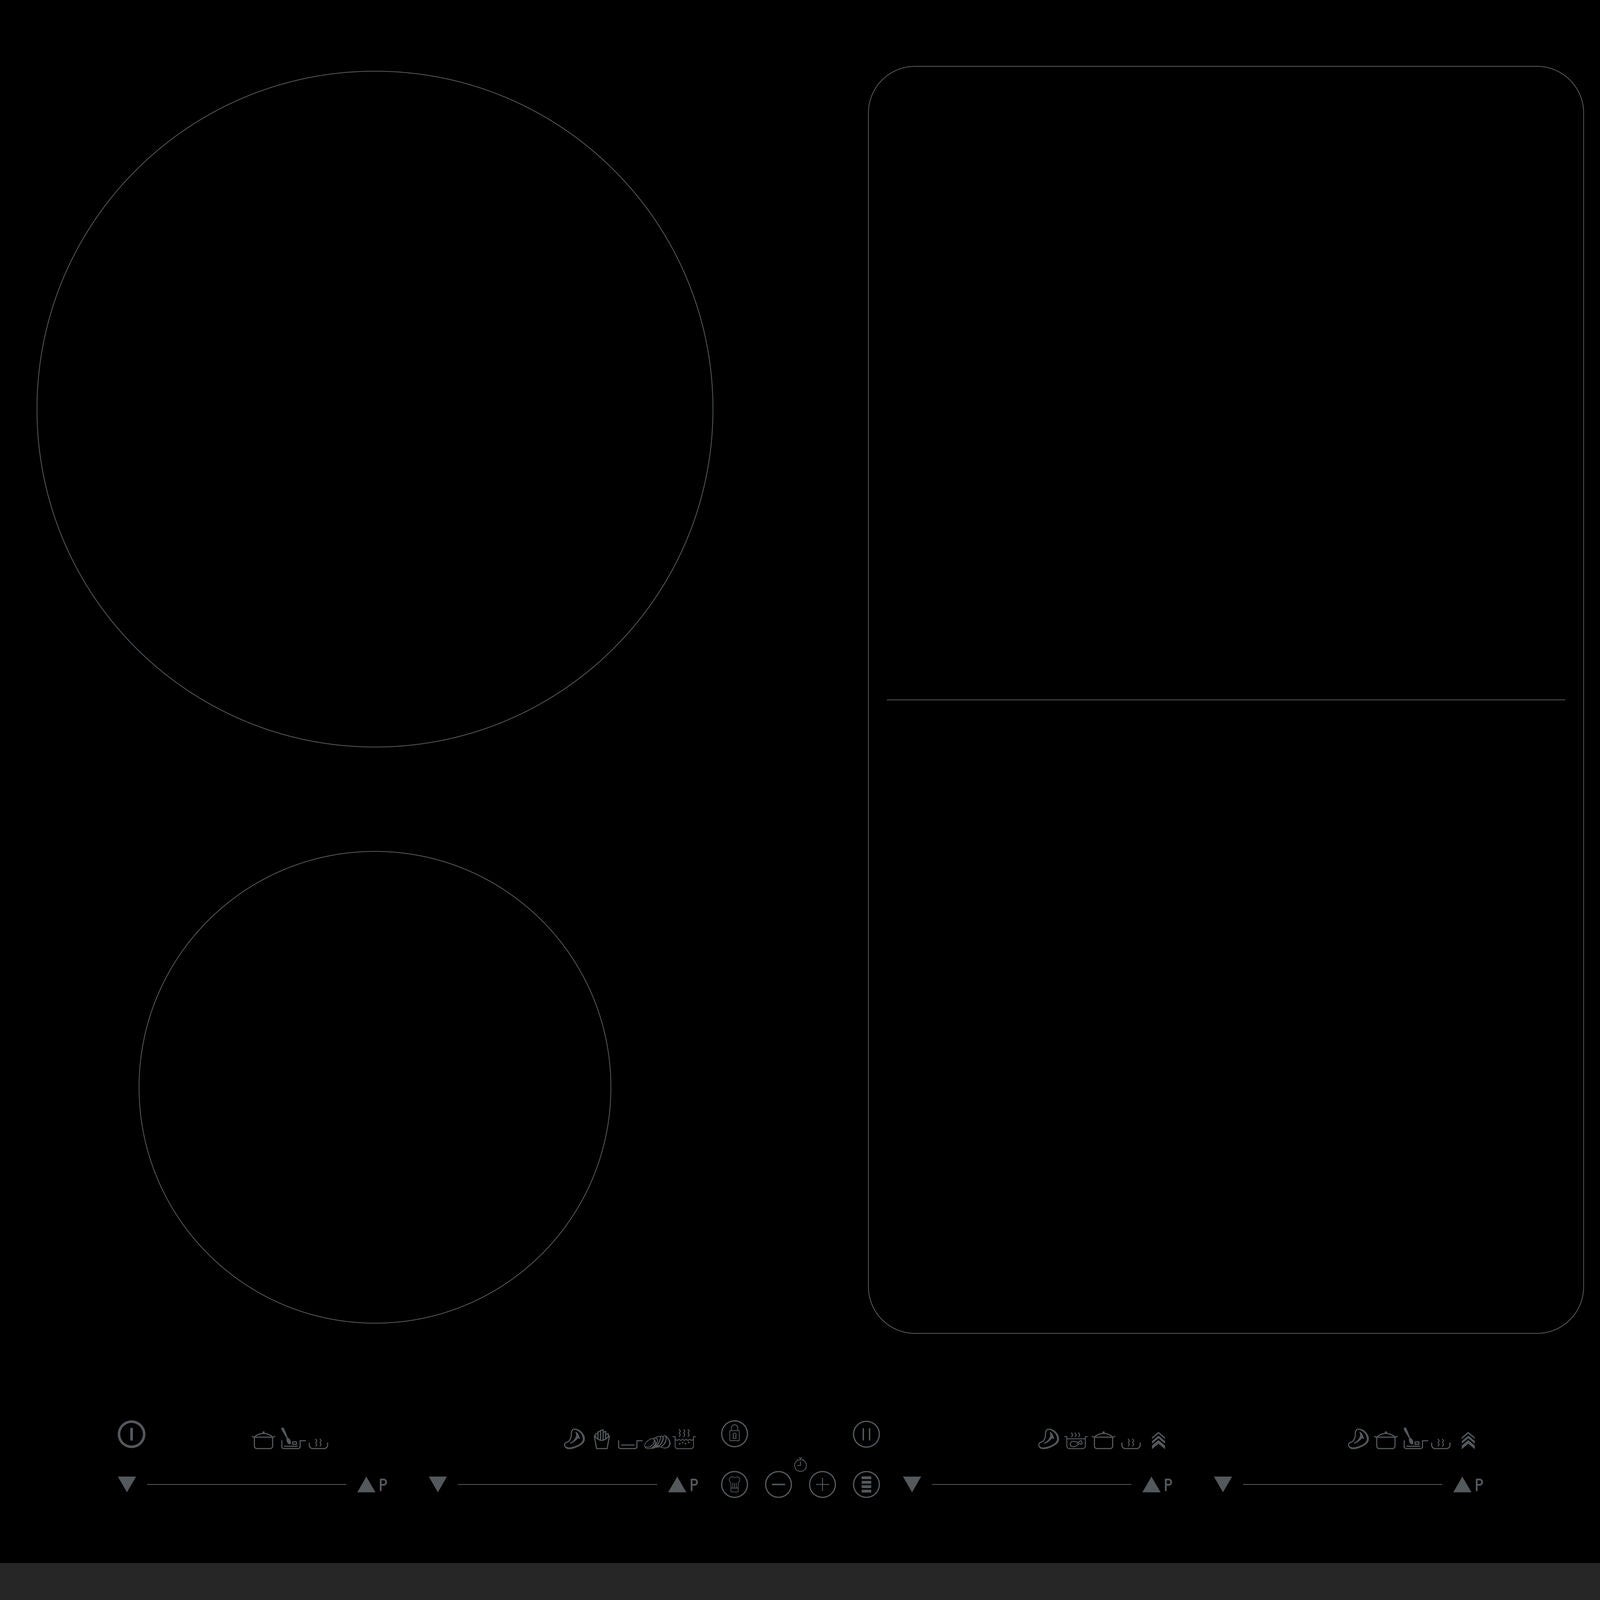Viewport: 1600px width, 1600px height.
Task: Lower power with far-right down arrow
Action: pyautogui.click(x=1222, y=1485)
